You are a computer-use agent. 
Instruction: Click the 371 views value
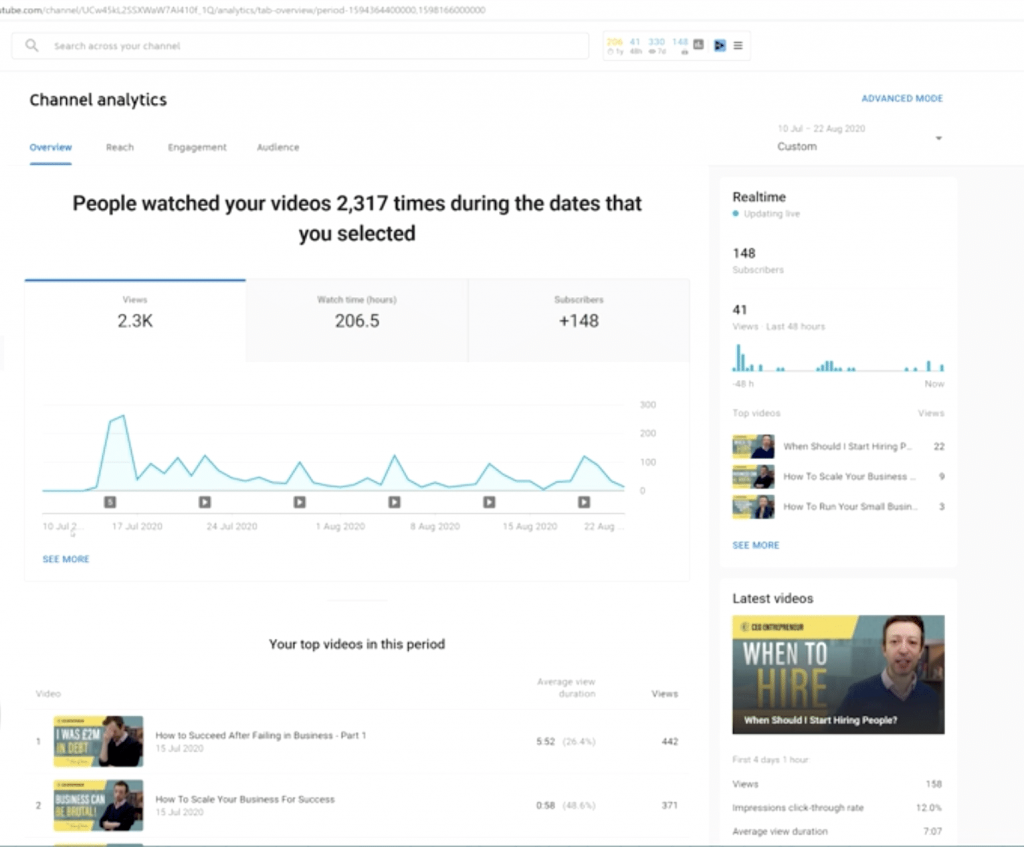coord(669,805)
